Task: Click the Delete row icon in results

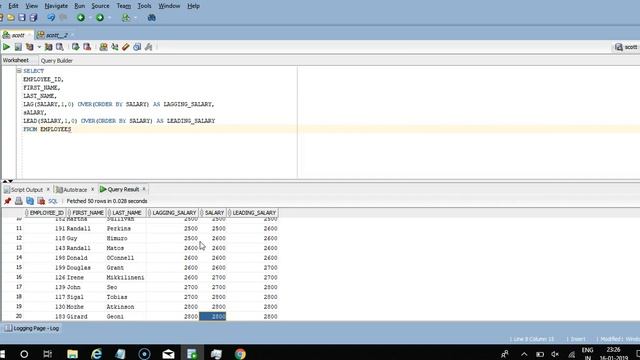Action: coord(41,201)
